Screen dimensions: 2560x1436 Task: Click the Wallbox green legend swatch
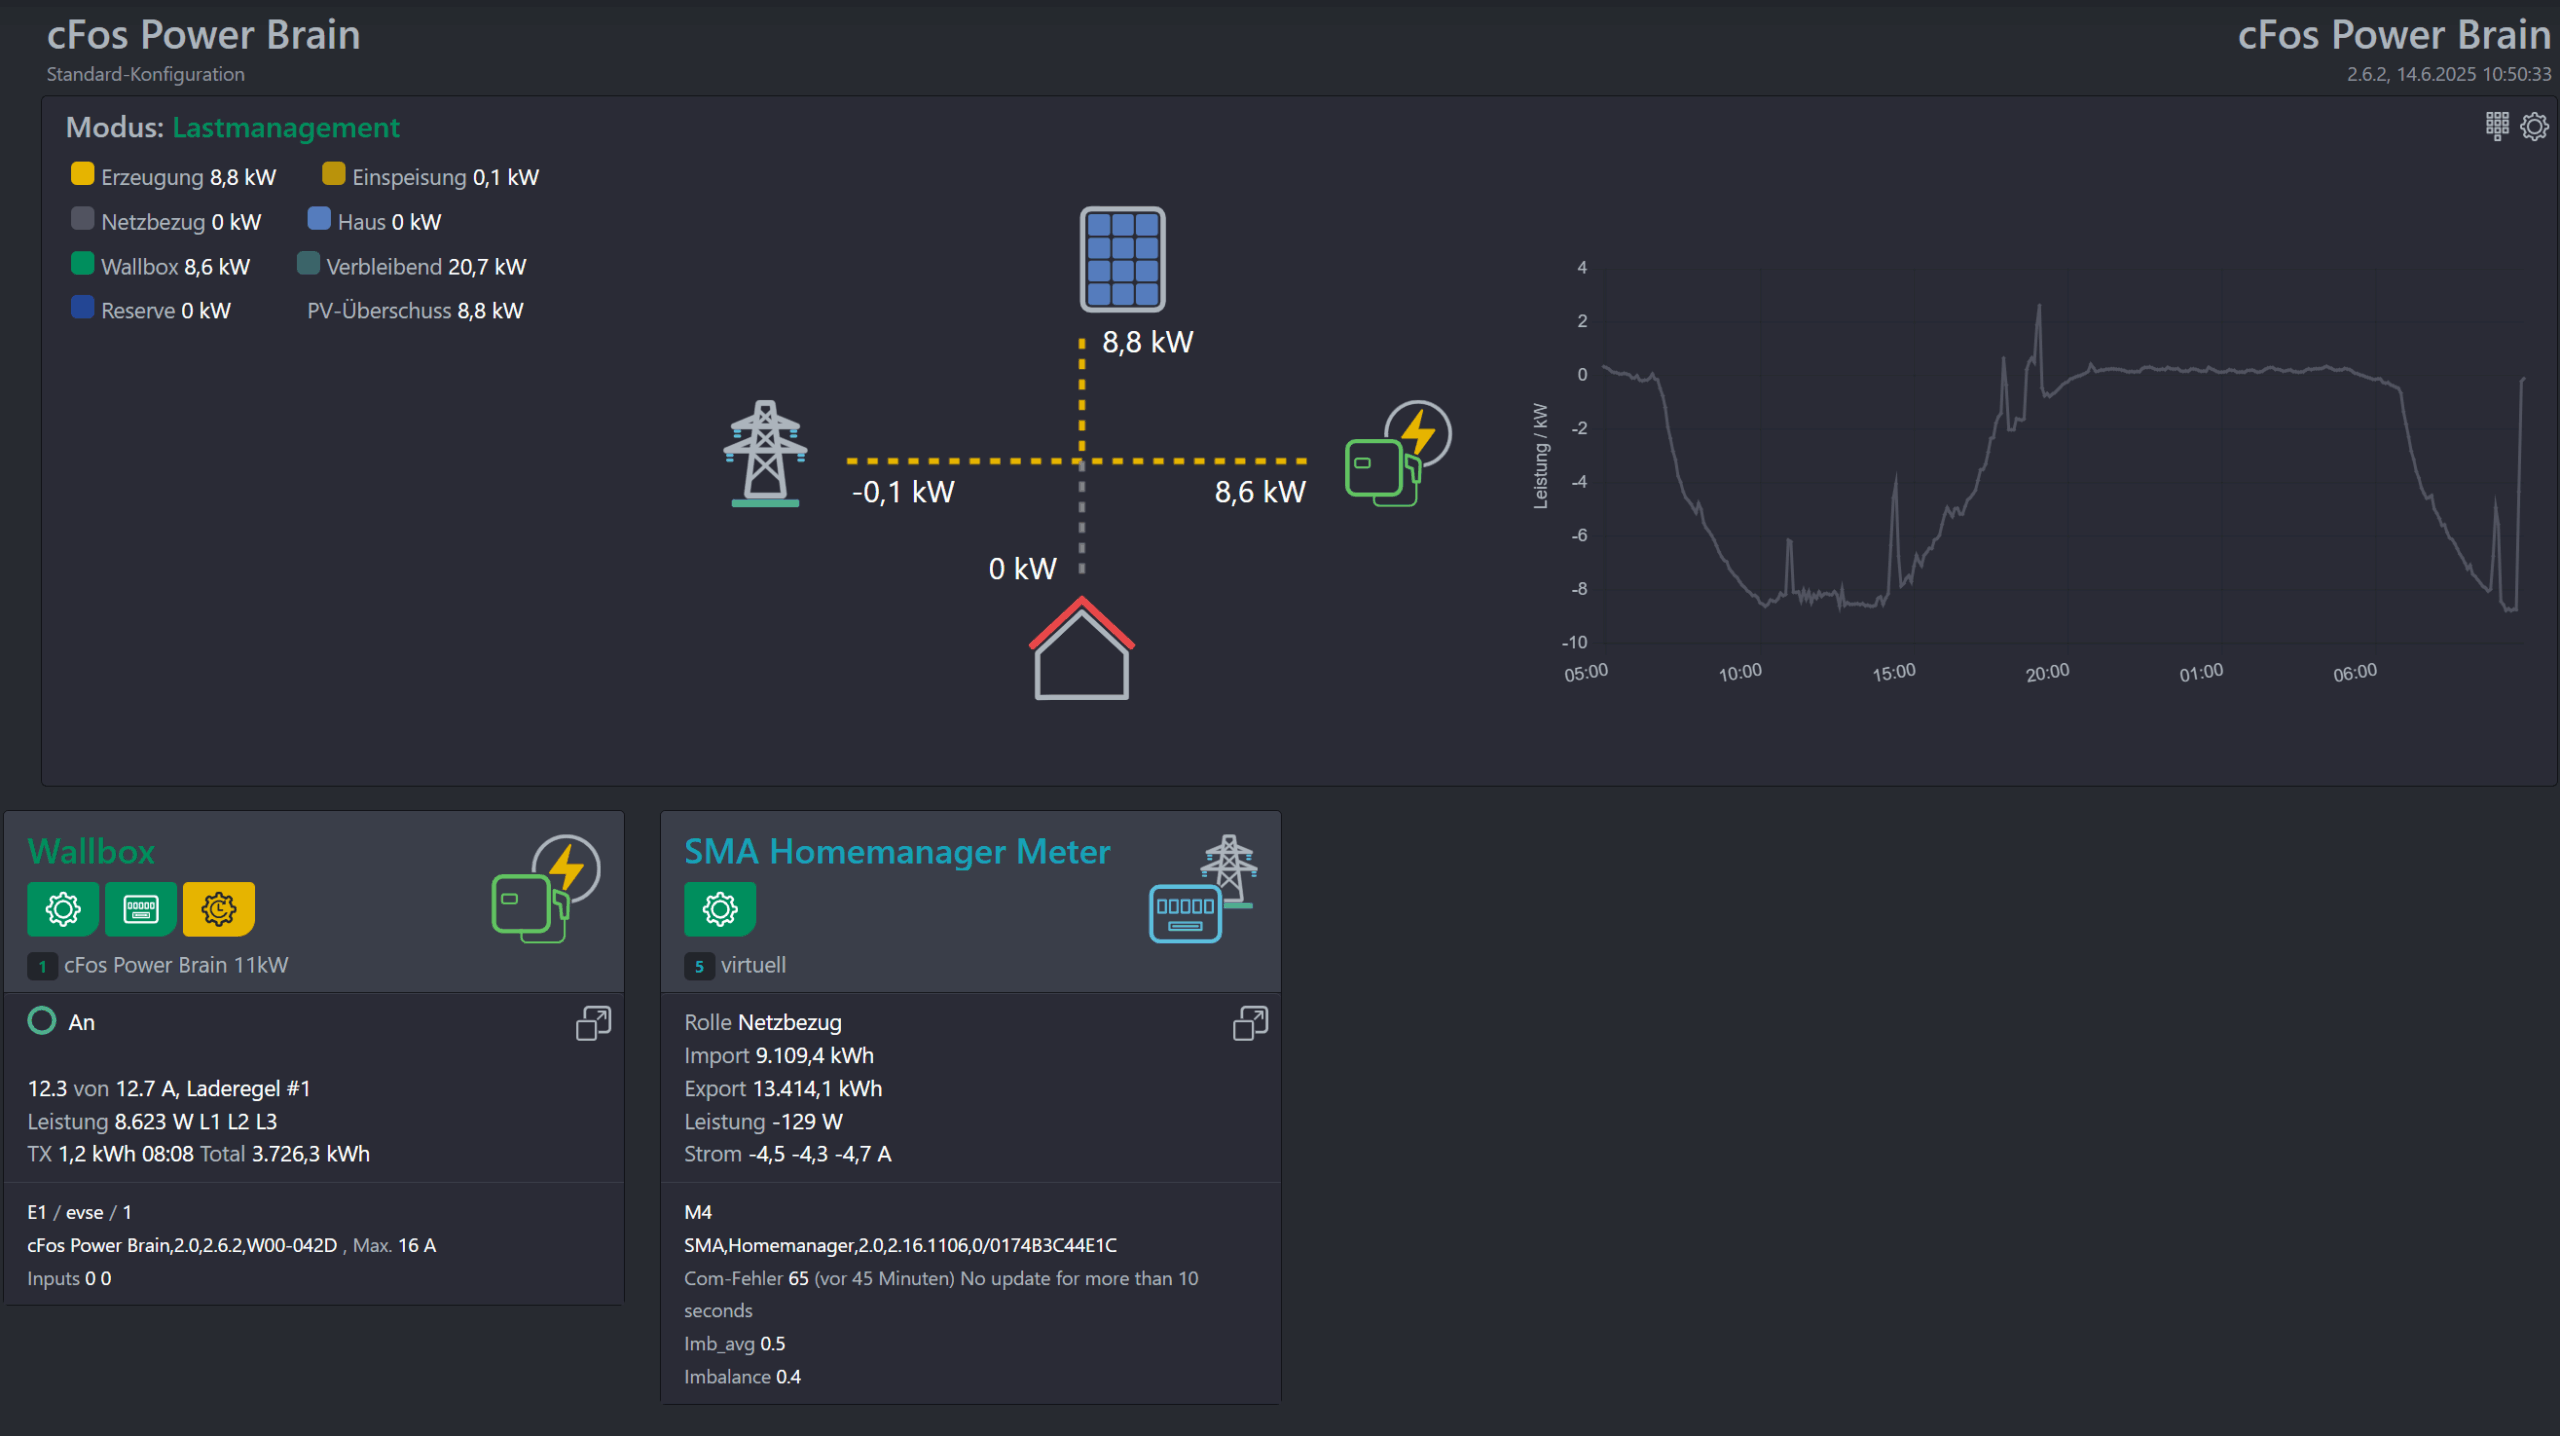pyautogui.click(x=83, y=263)
